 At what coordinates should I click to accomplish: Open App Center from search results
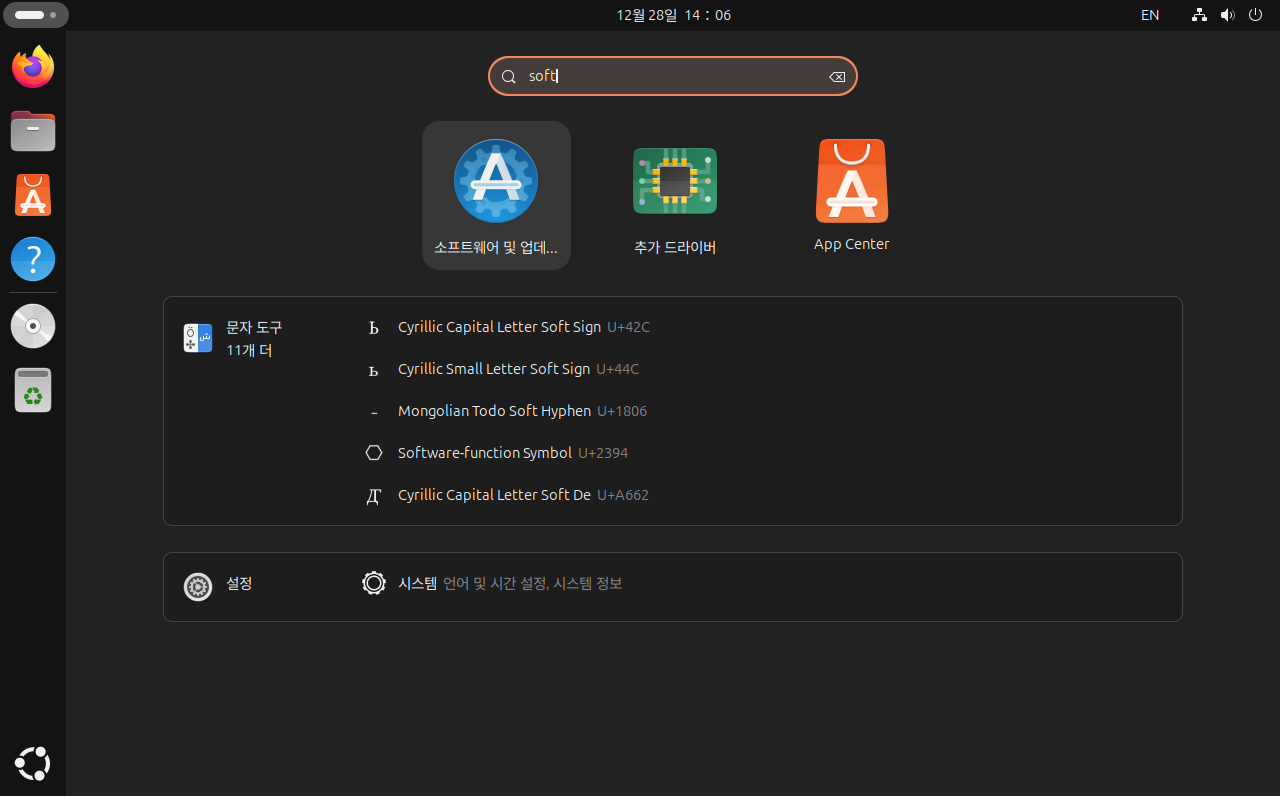click(851, 196)
